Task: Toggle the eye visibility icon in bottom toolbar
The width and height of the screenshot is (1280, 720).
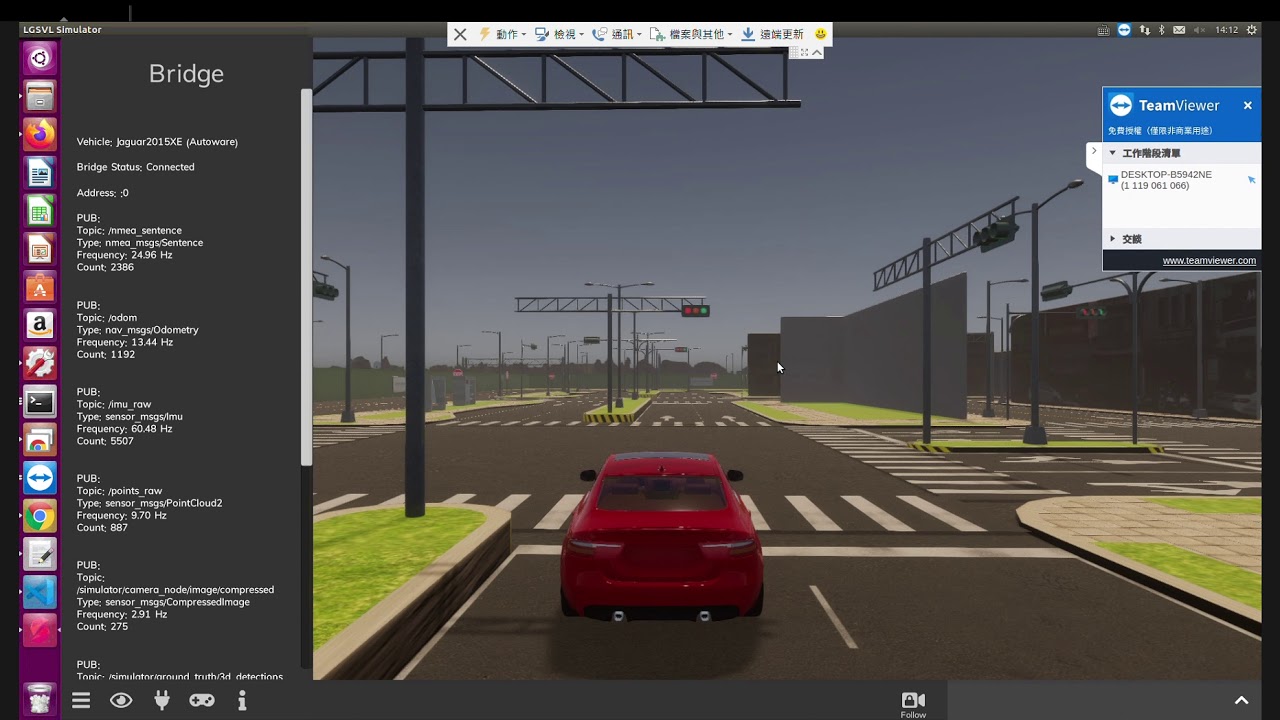Action: click(x=121, y=701)
